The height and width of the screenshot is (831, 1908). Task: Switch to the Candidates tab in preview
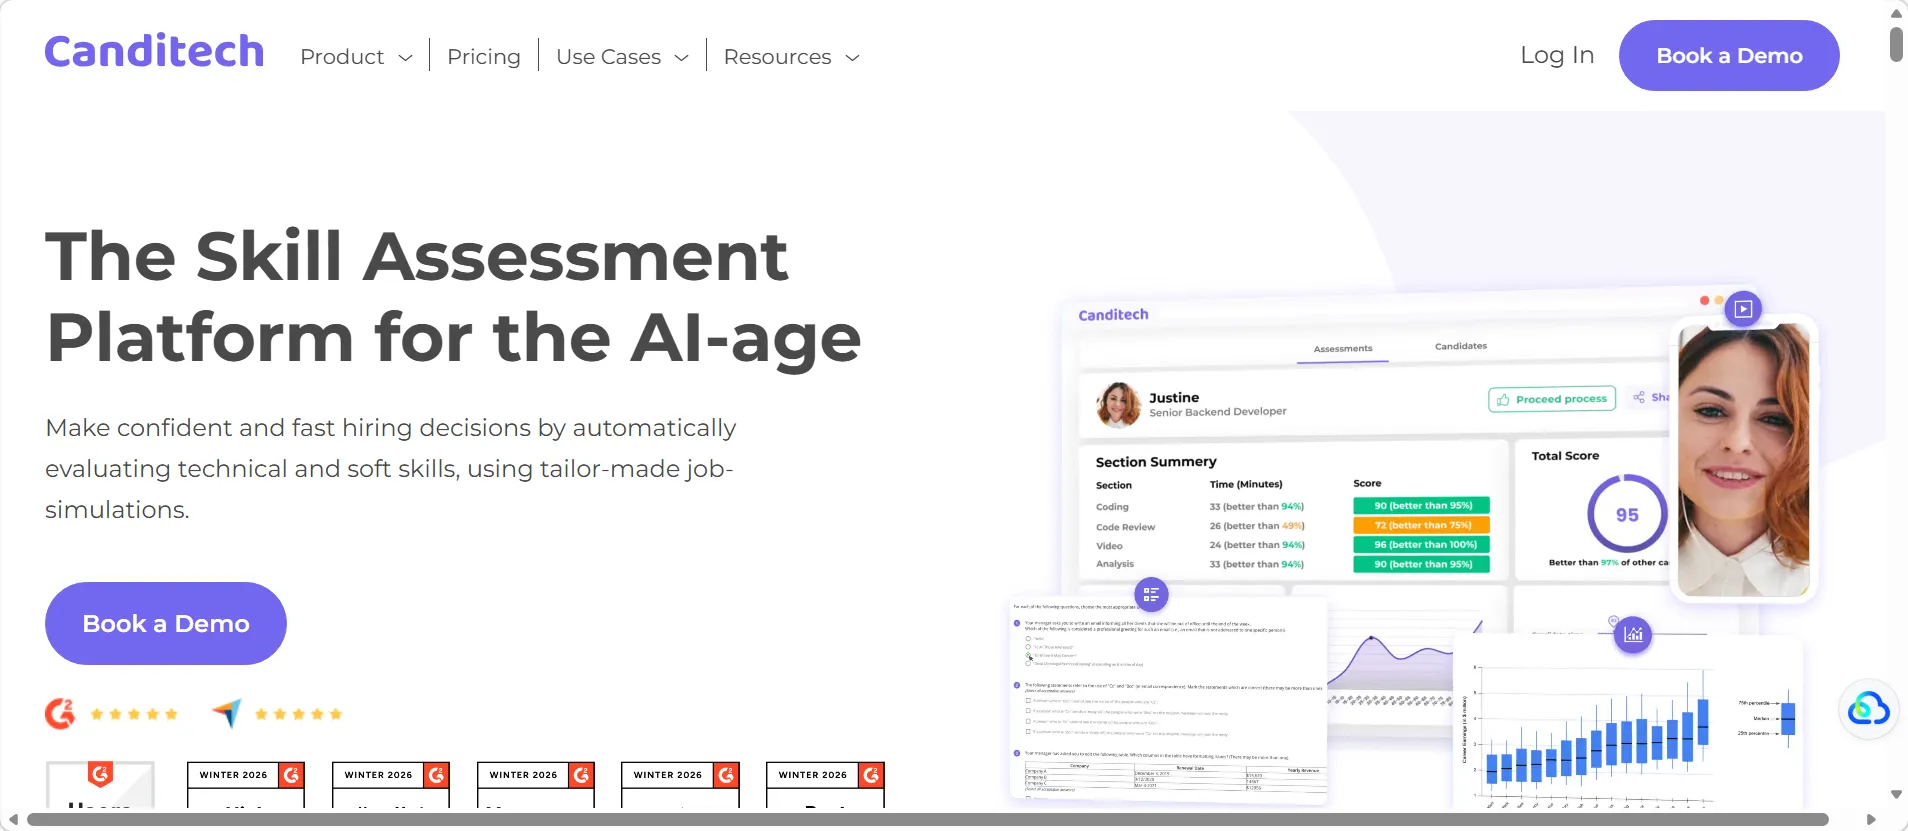point(1460,346)
